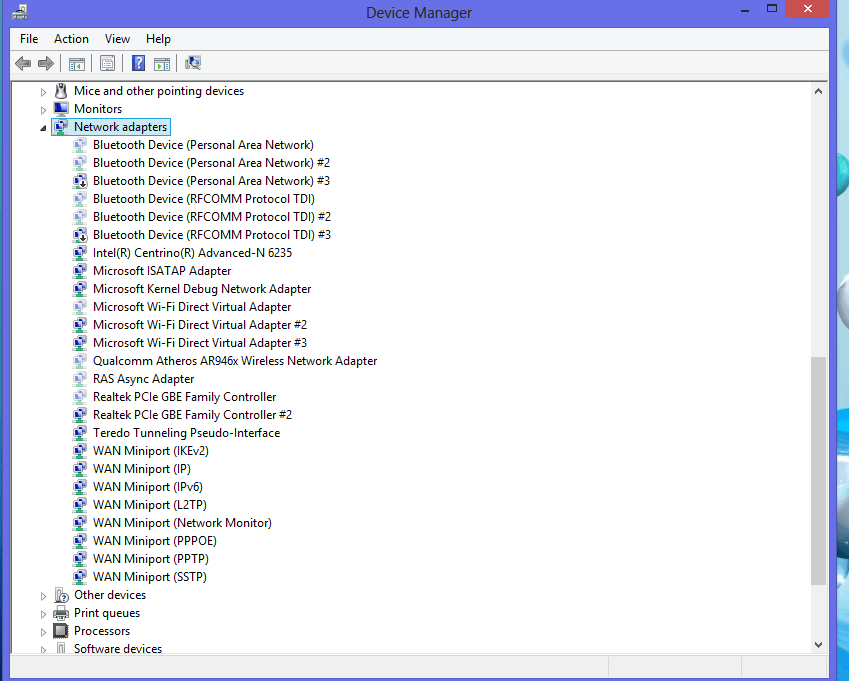
Task: Expand Mice and other pointing devices
Action: 43,92
